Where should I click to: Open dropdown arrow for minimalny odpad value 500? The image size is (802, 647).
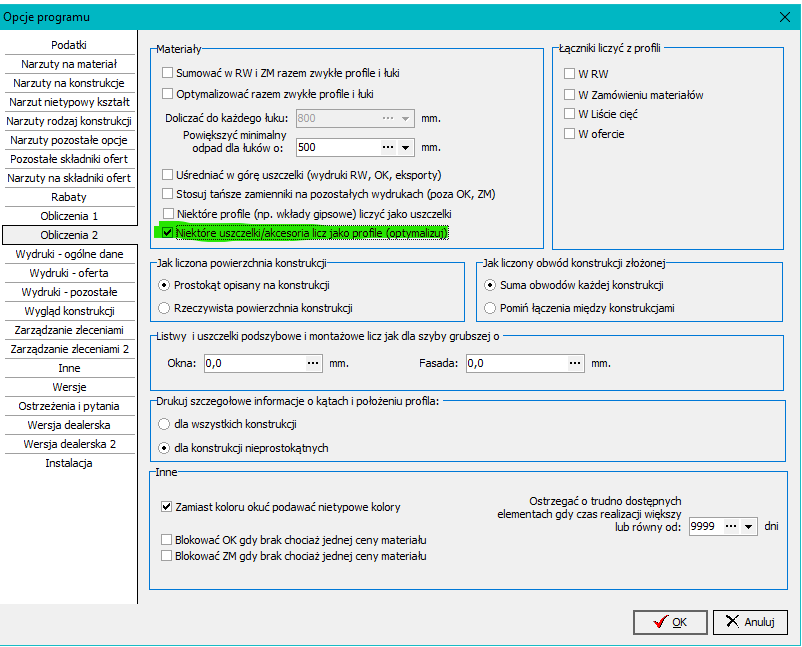(406, 147)
